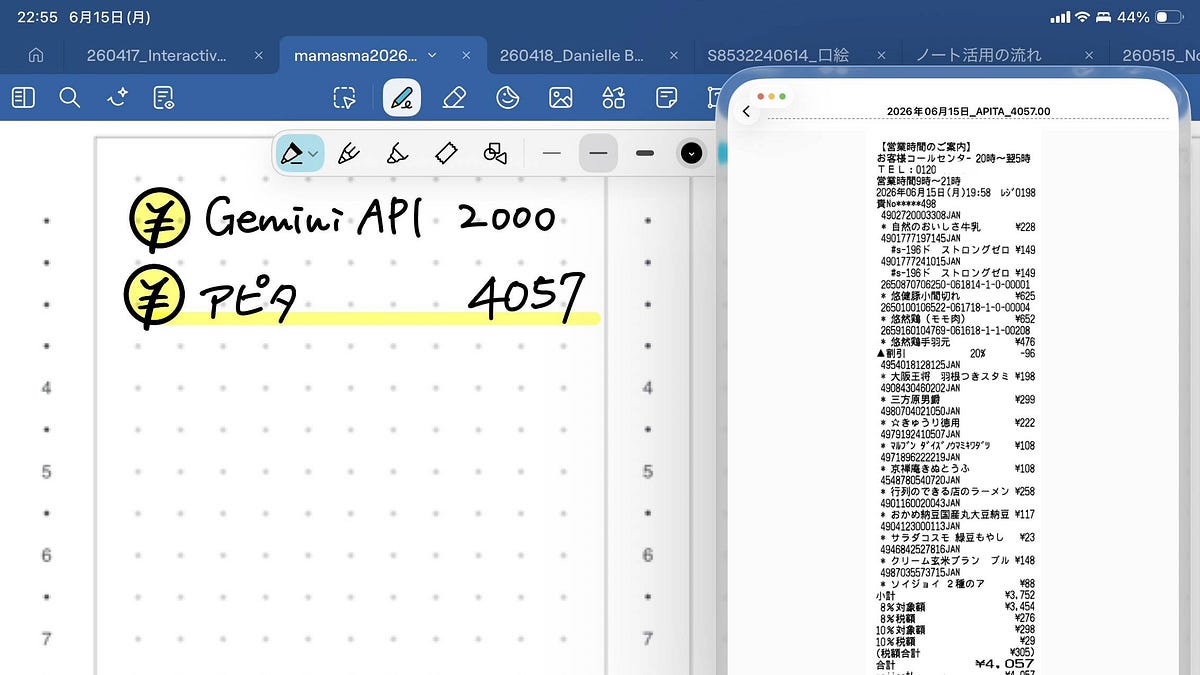Click the yen stamp beside アピタ
Screen dimensions: 1200x675
tap(154, 298)
